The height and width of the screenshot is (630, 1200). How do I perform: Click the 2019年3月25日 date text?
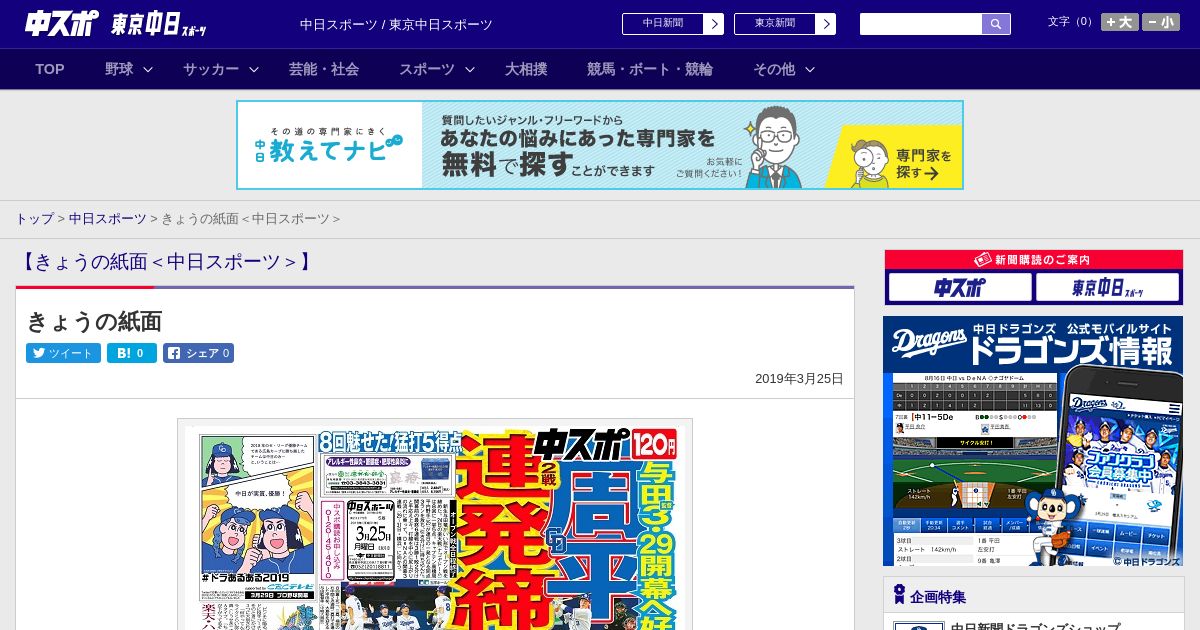(x=799, y=379)
